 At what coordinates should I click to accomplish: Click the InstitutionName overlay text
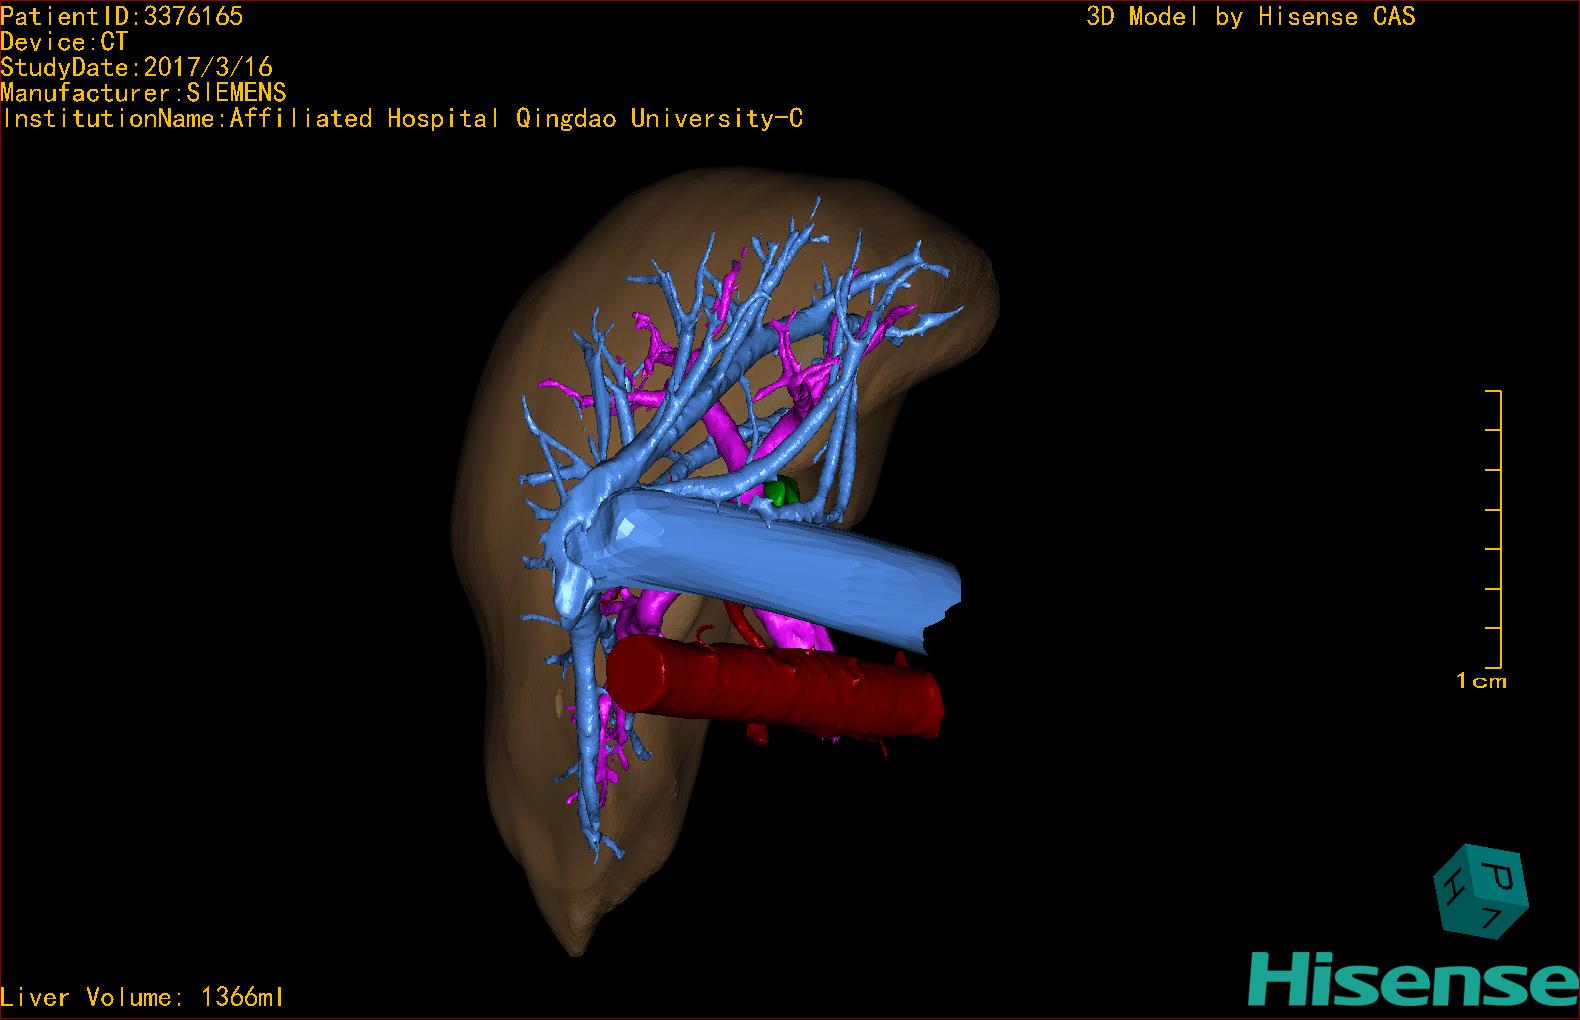coord(402,119)
